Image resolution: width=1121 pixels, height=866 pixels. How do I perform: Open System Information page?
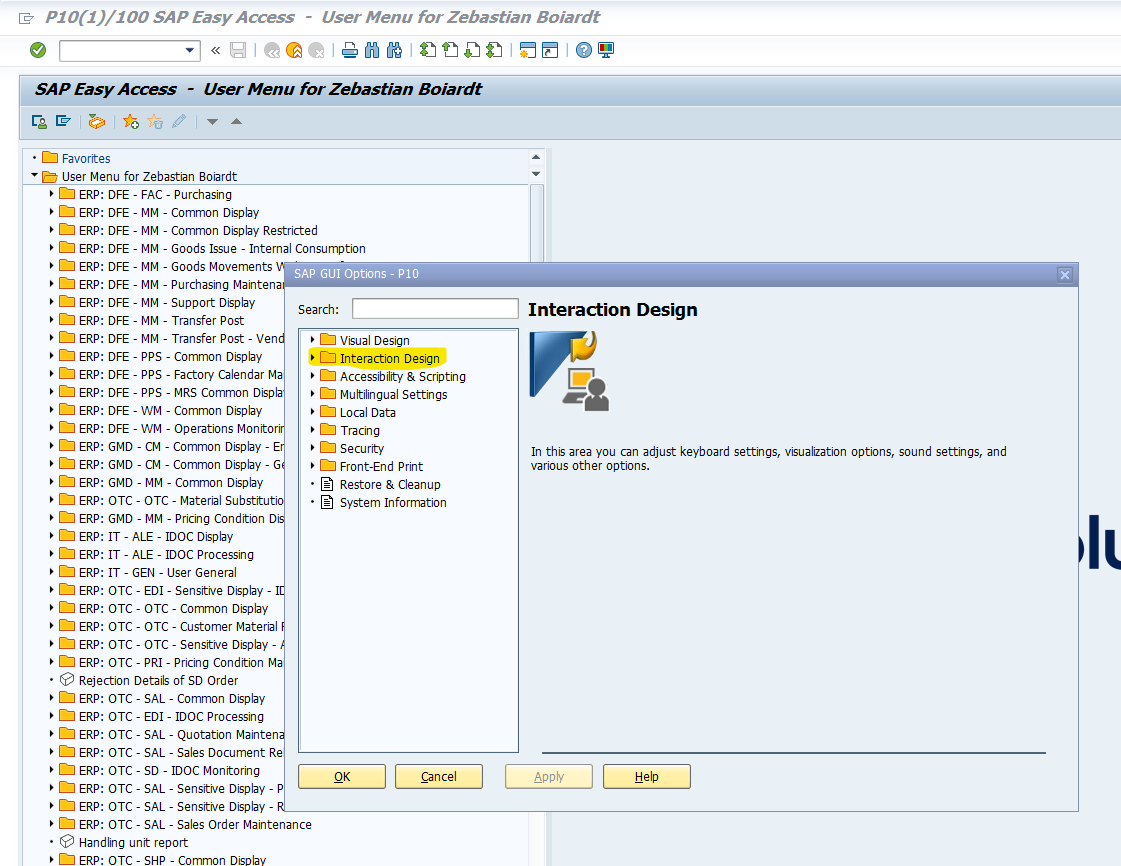tap(393, 503)
